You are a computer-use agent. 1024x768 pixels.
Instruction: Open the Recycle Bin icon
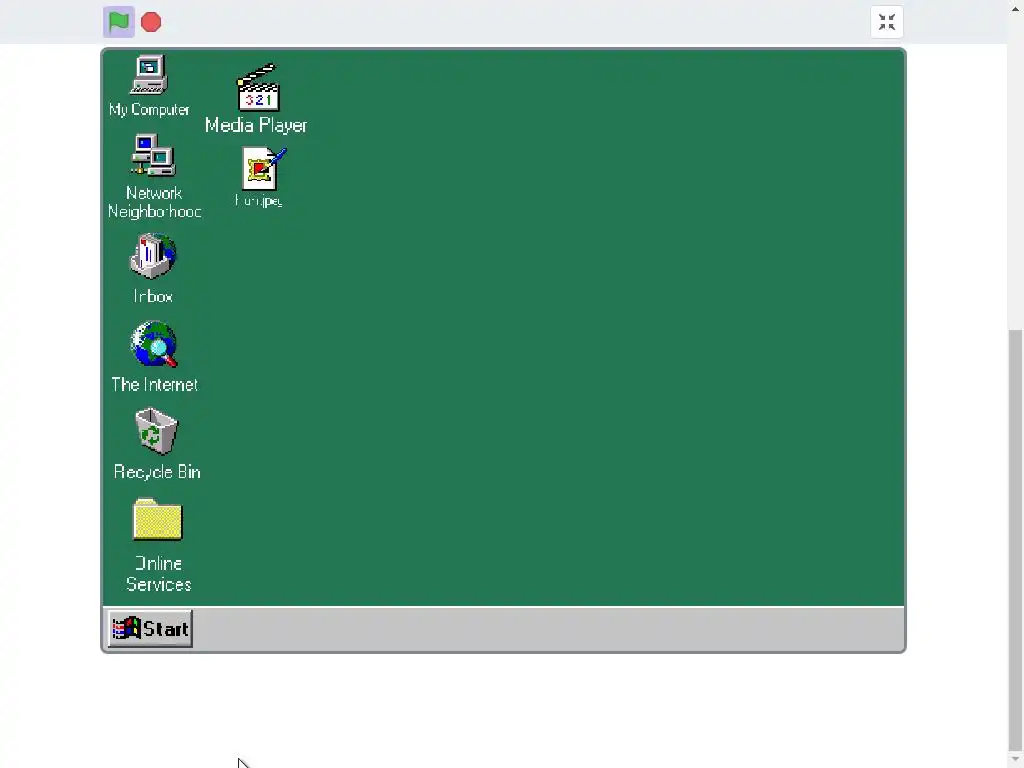tap(156, 431)
